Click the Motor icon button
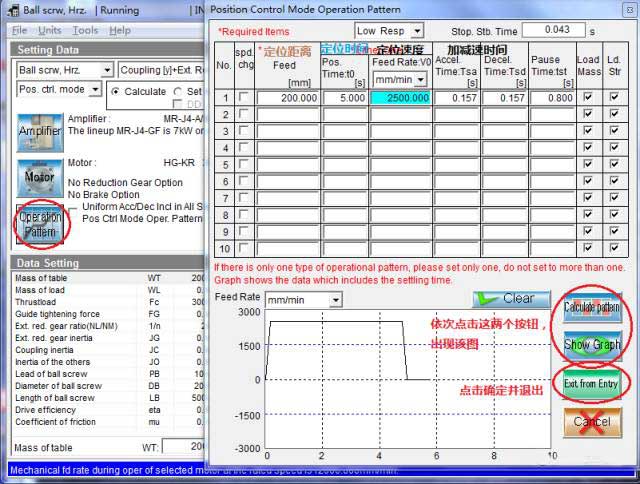 [x=40, y=177]
